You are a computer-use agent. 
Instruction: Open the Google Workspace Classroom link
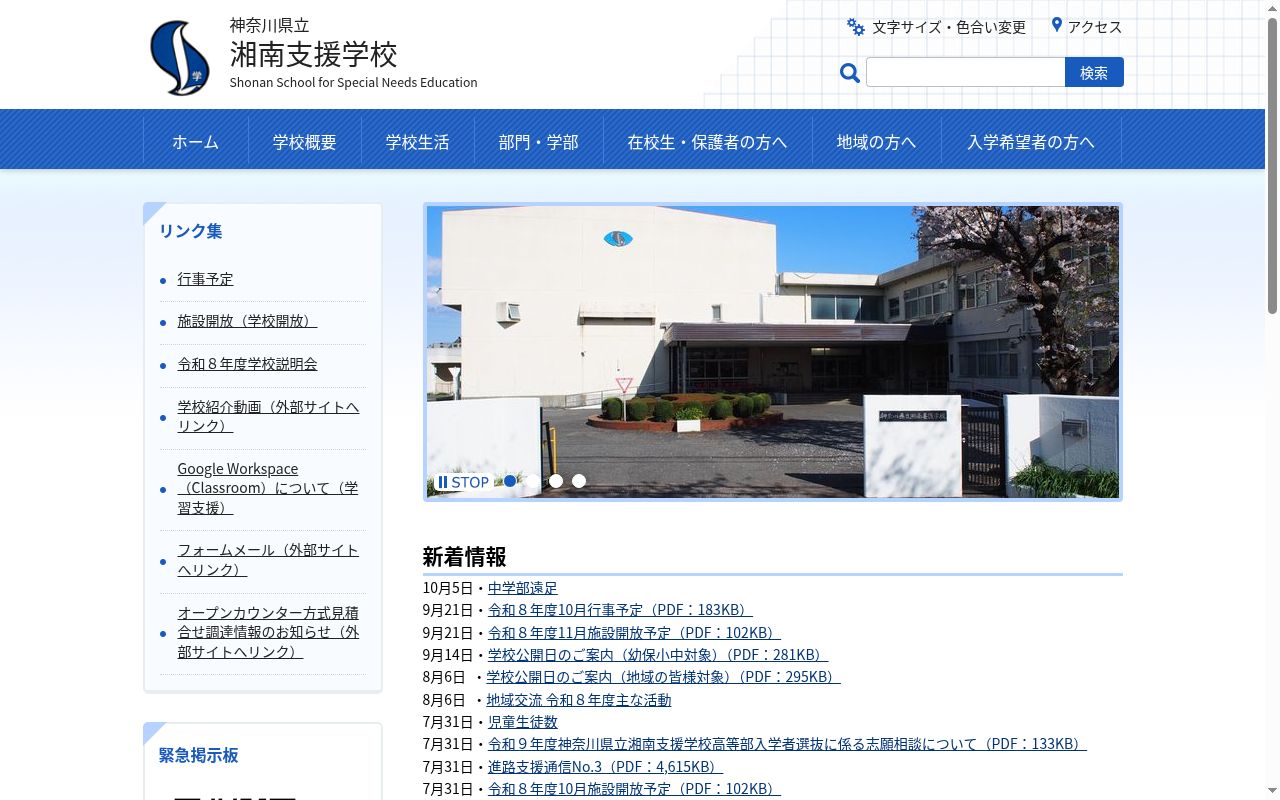coord(268,488)
